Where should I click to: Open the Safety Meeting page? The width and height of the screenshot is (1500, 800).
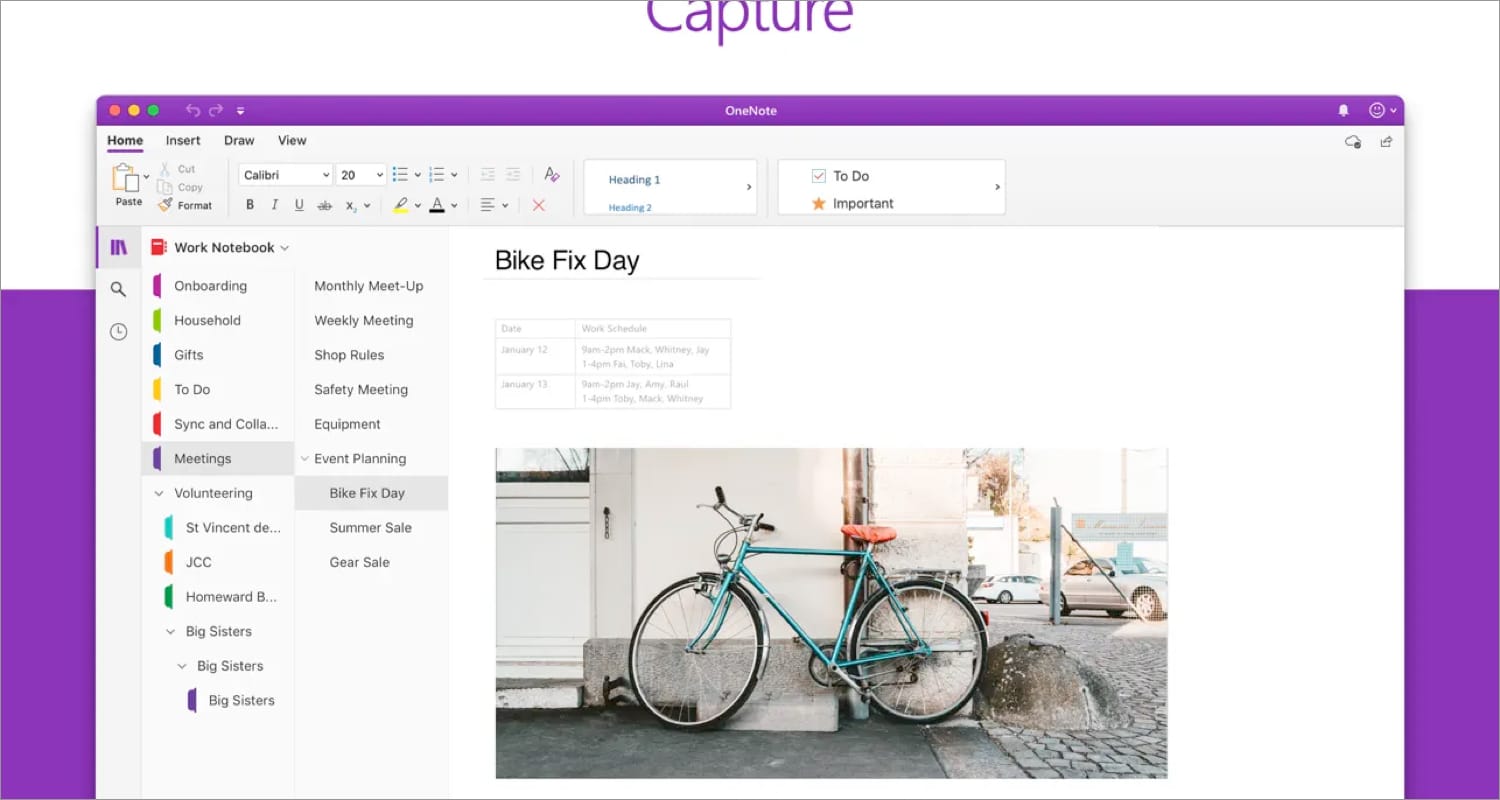click(371, 390)
